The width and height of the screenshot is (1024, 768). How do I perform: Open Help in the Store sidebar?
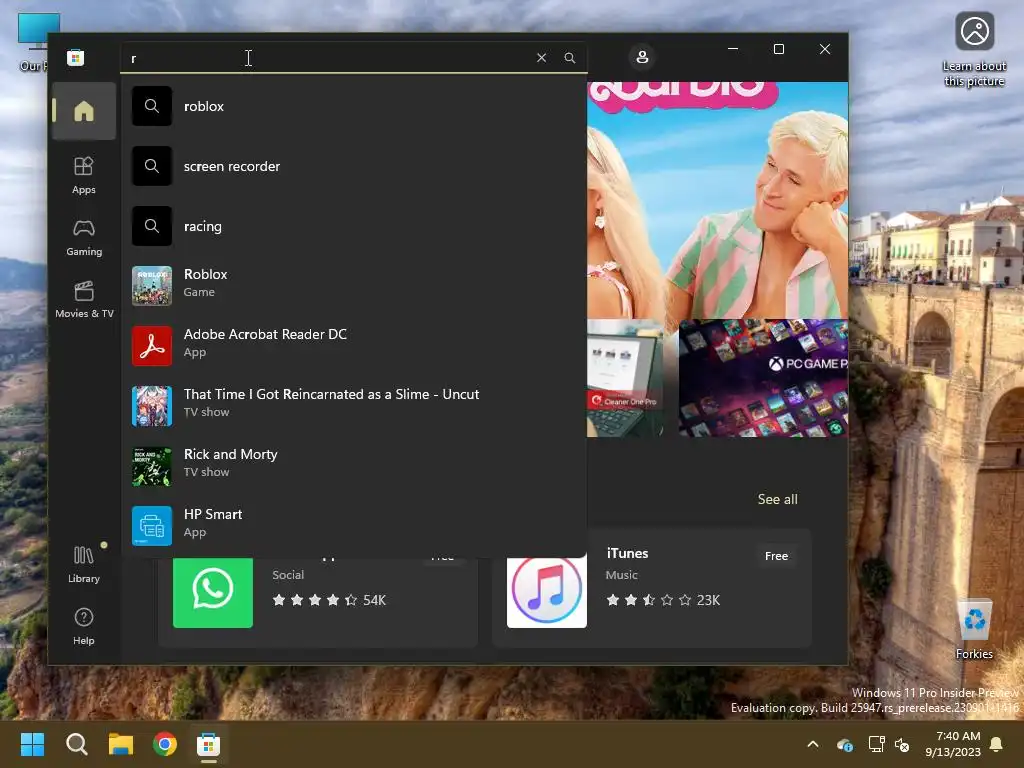pyautogui.click(x=84, y=626)
